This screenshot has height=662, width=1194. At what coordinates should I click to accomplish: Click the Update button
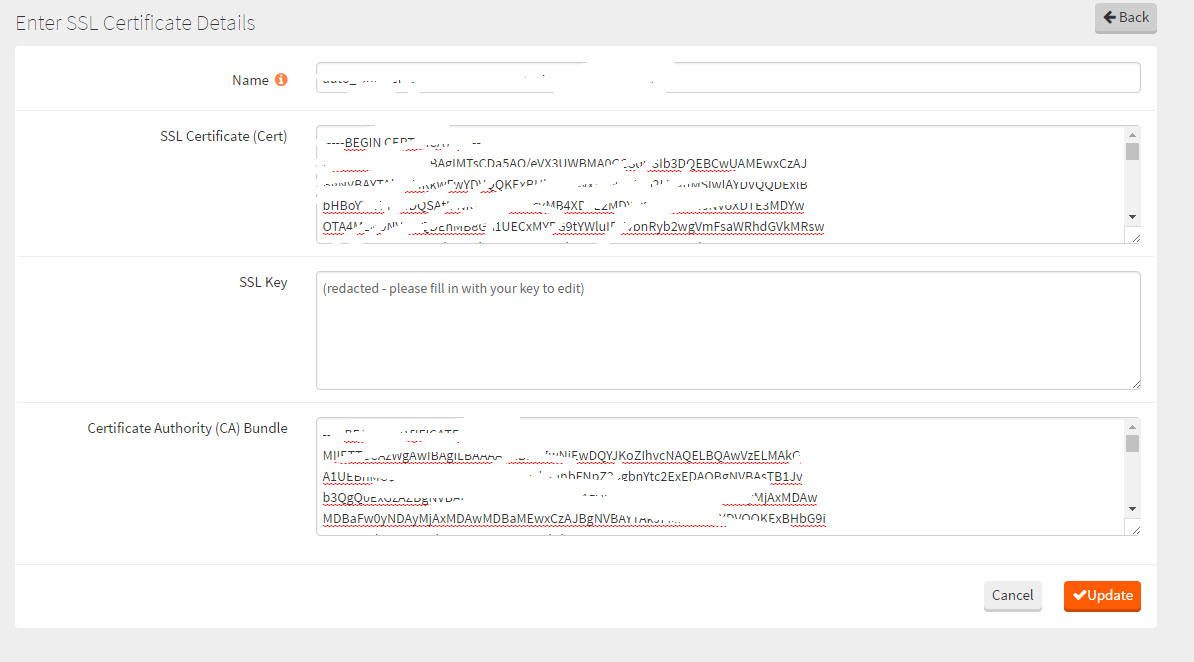pyautogui.click(x=1102, y=596)
